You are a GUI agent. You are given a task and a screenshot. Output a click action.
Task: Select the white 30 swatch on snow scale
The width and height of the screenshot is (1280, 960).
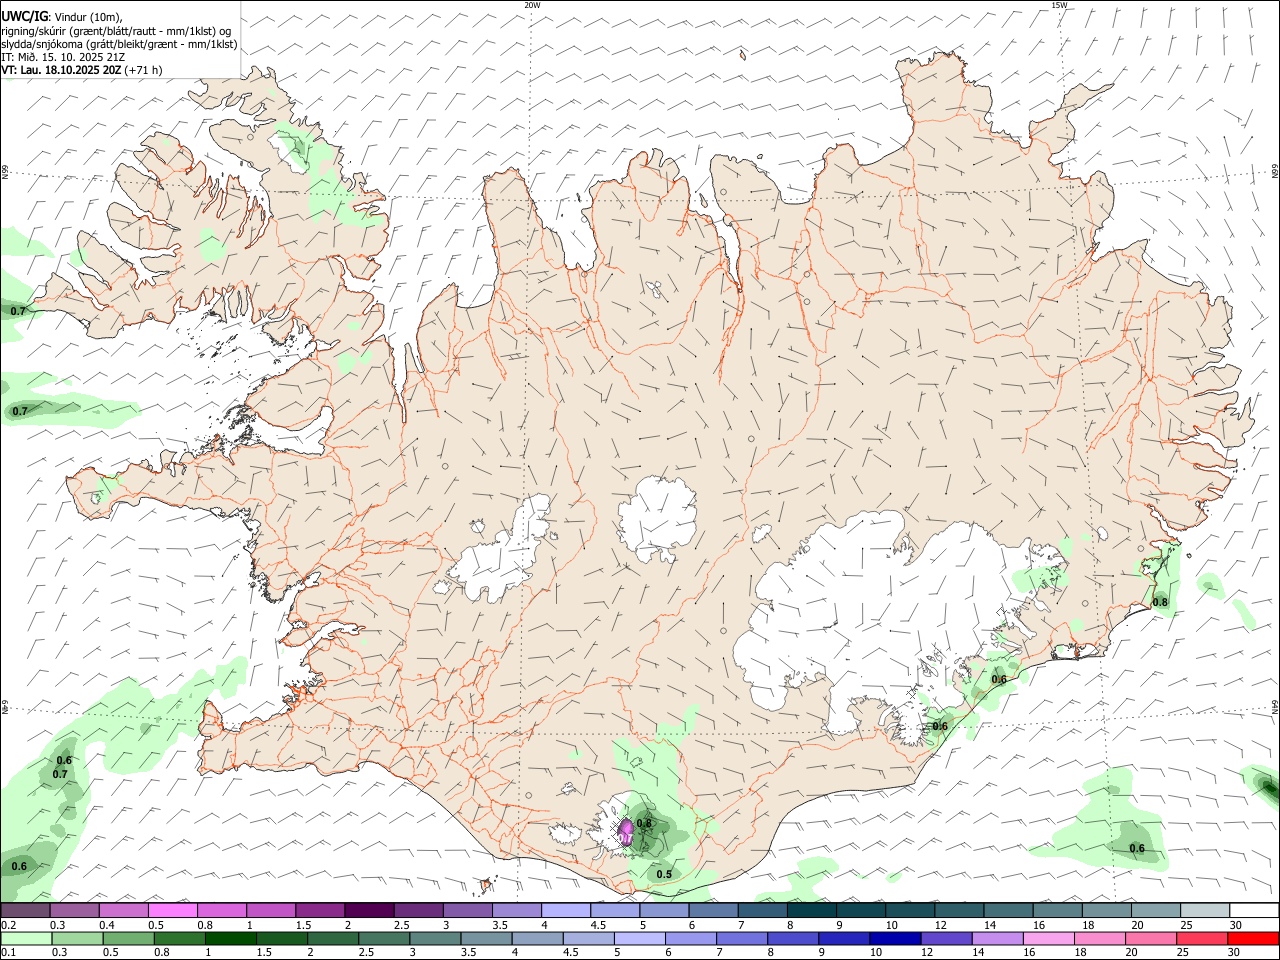[x=1254, y=910]
